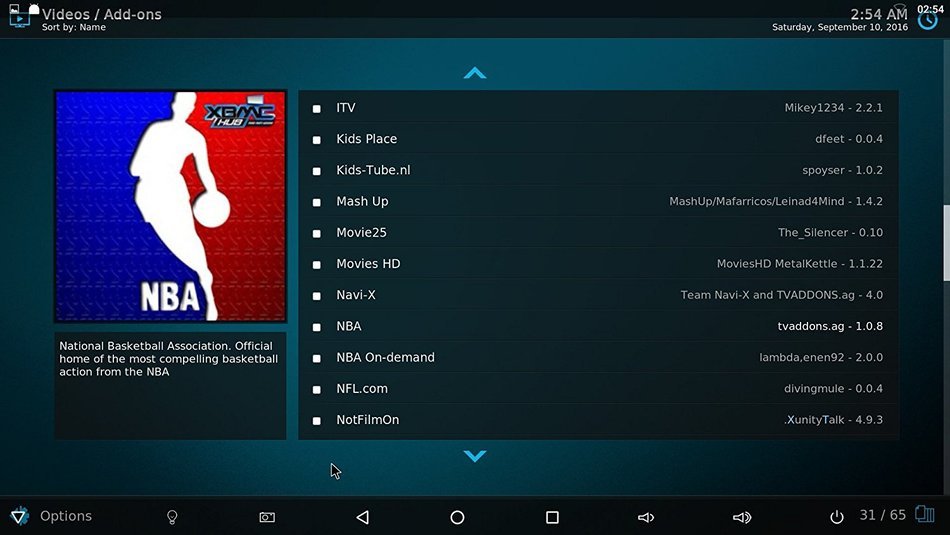
Task: Select the Kids Place add-on
Action: pyautogui.click(x=599, y=139)
